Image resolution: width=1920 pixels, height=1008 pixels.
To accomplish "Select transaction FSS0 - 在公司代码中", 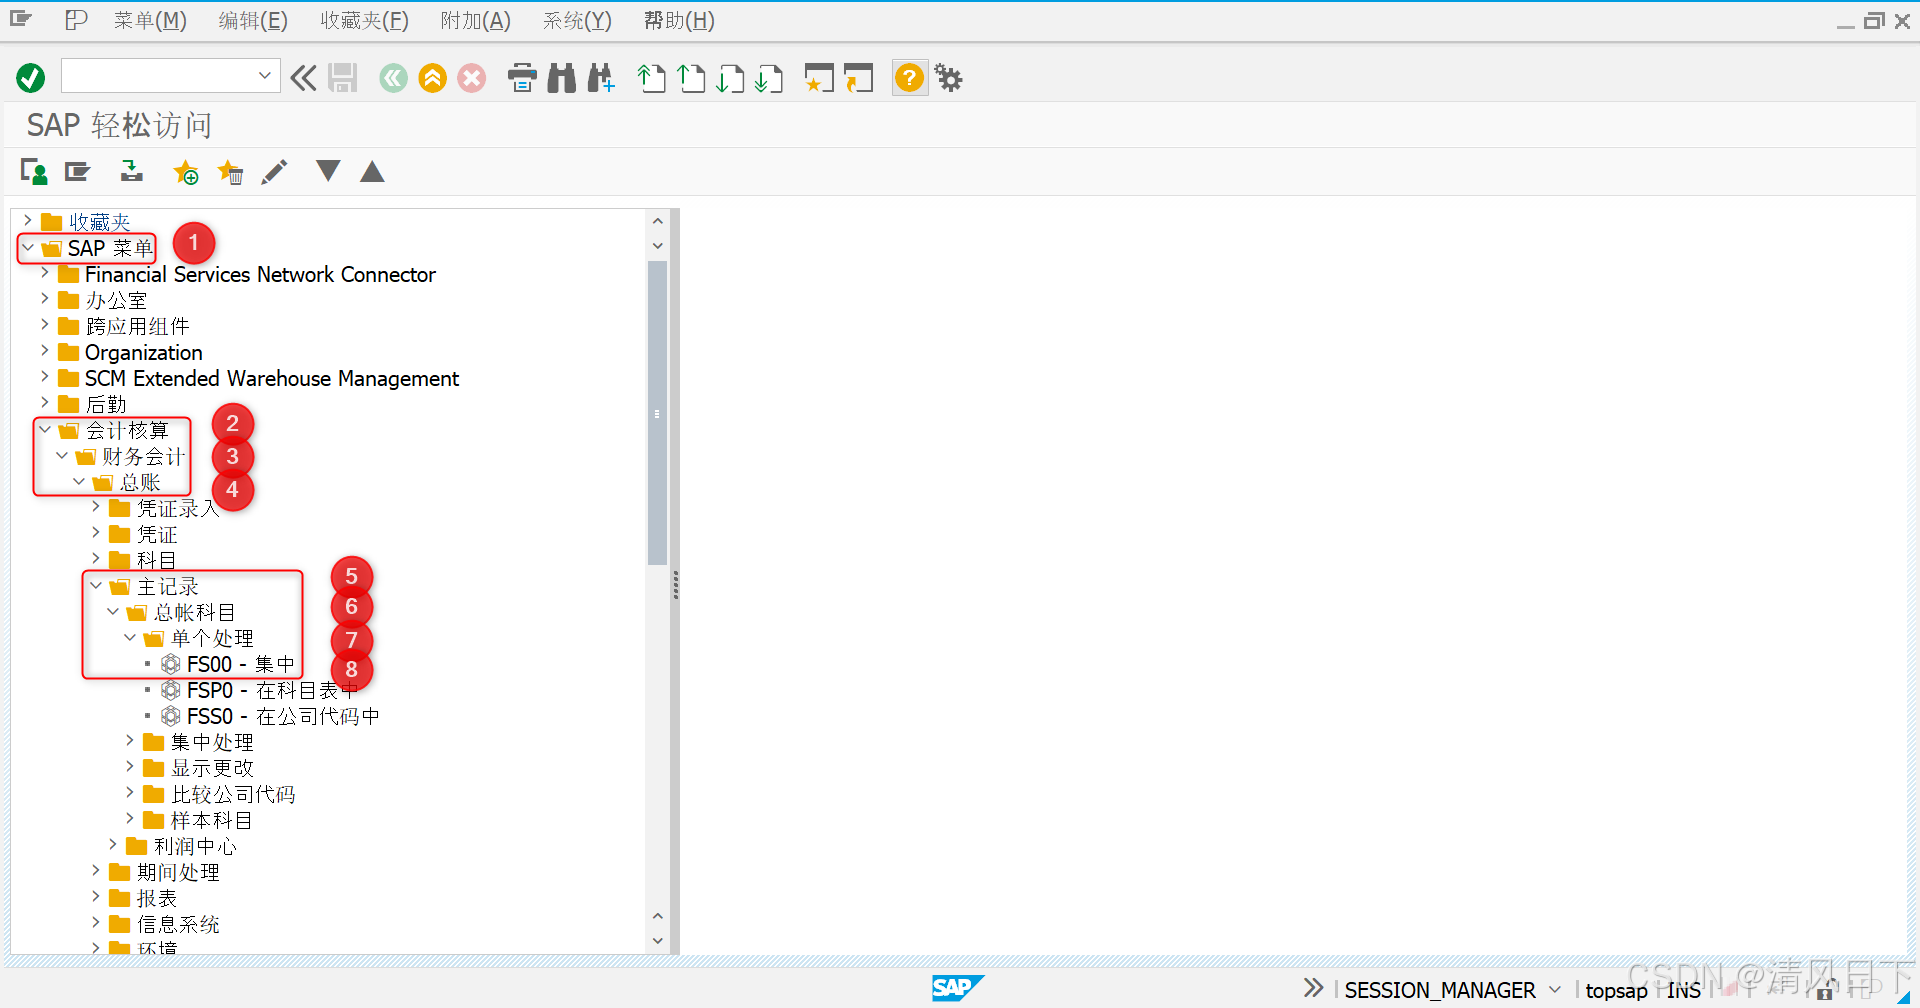I will (283, 716).
